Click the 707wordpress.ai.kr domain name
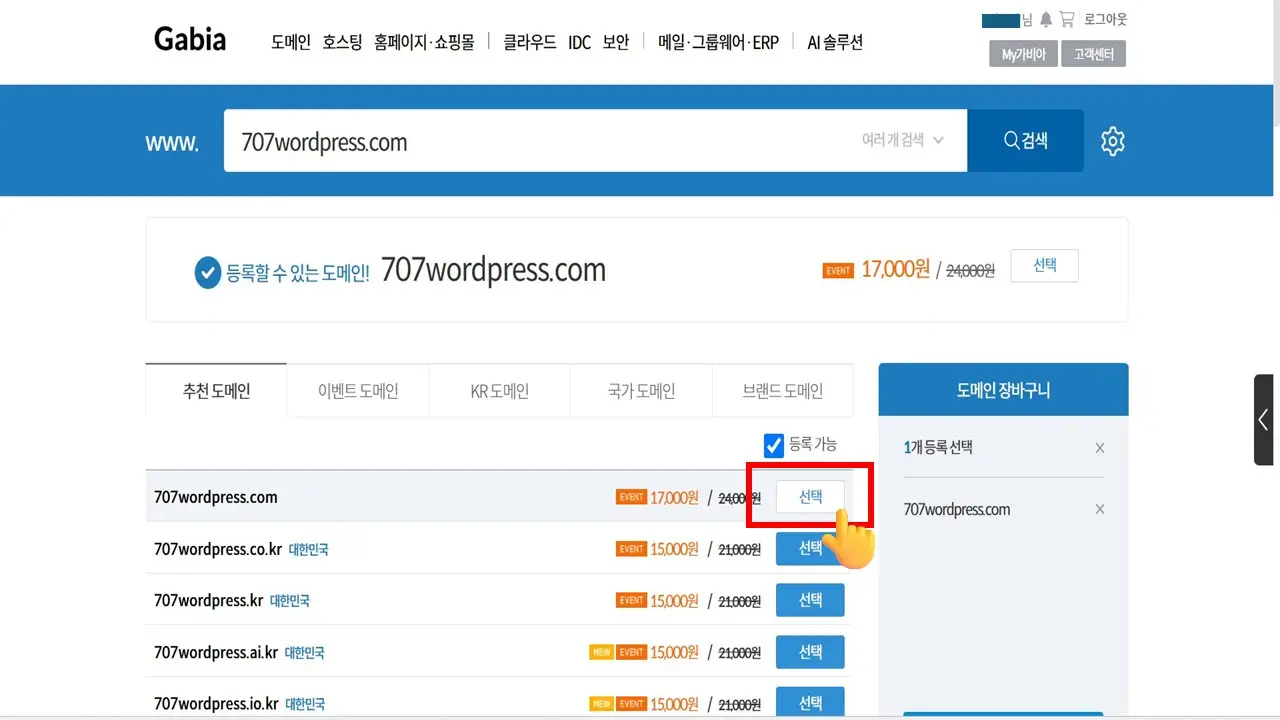The width and height of the screenshot is (1280, 720). [216, 653]
